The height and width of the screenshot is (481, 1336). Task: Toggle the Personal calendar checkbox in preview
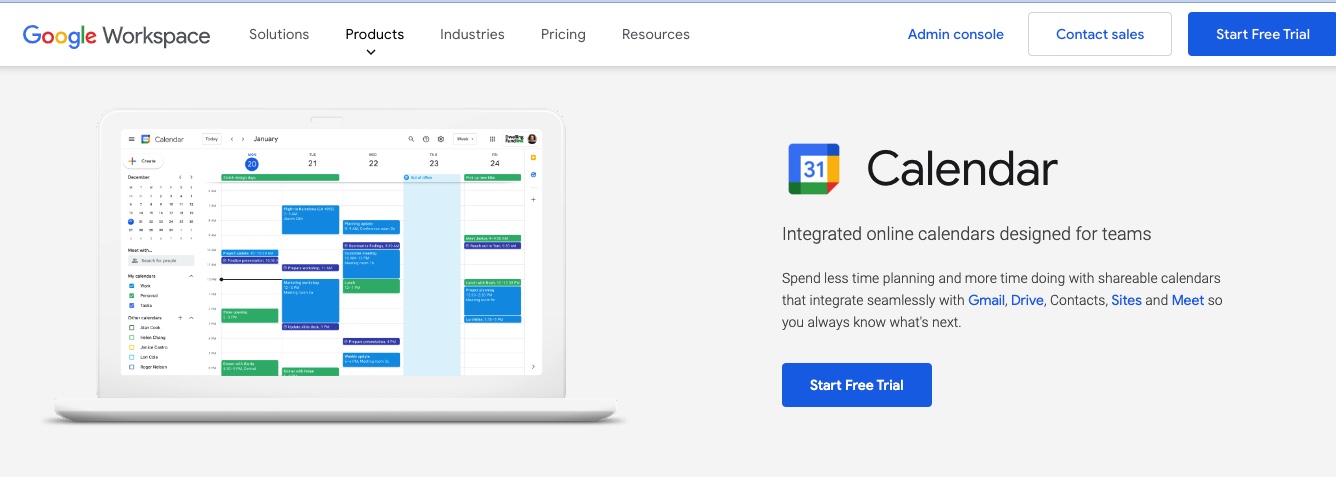point(131,296)
